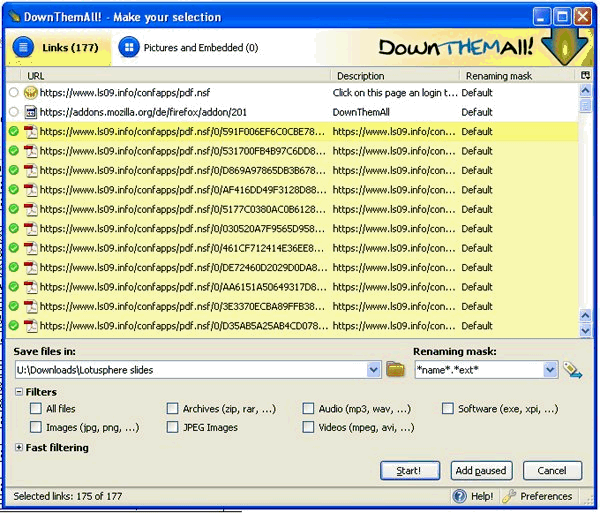This screenshot has width=600, height=513.
Task: Click the PDF icon of the DE72460D2029D0DA8 row
Action: (x=31, y=267)
